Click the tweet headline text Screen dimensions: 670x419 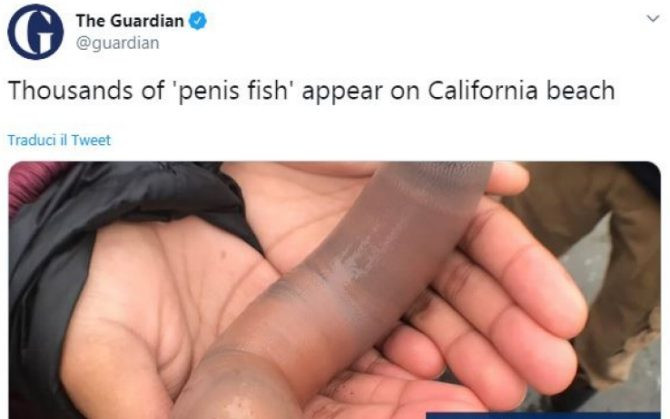(311, 91)
